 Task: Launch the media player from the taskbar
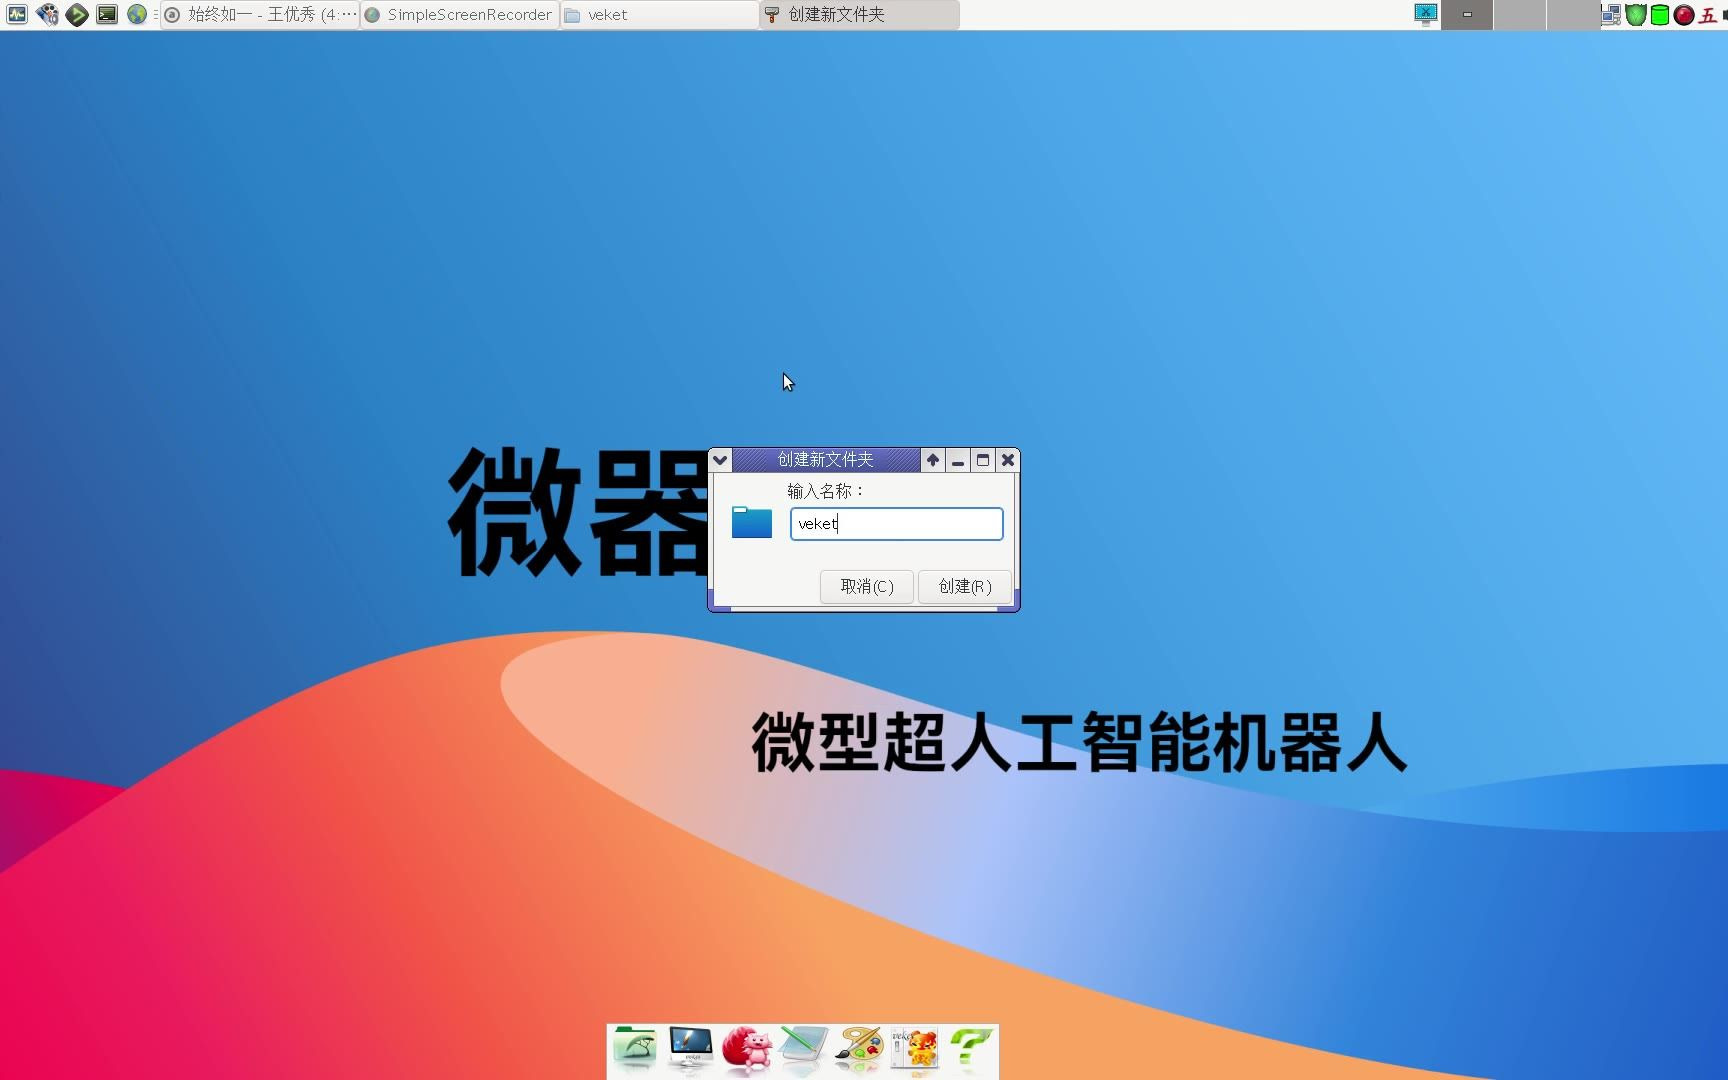[47, 15]
